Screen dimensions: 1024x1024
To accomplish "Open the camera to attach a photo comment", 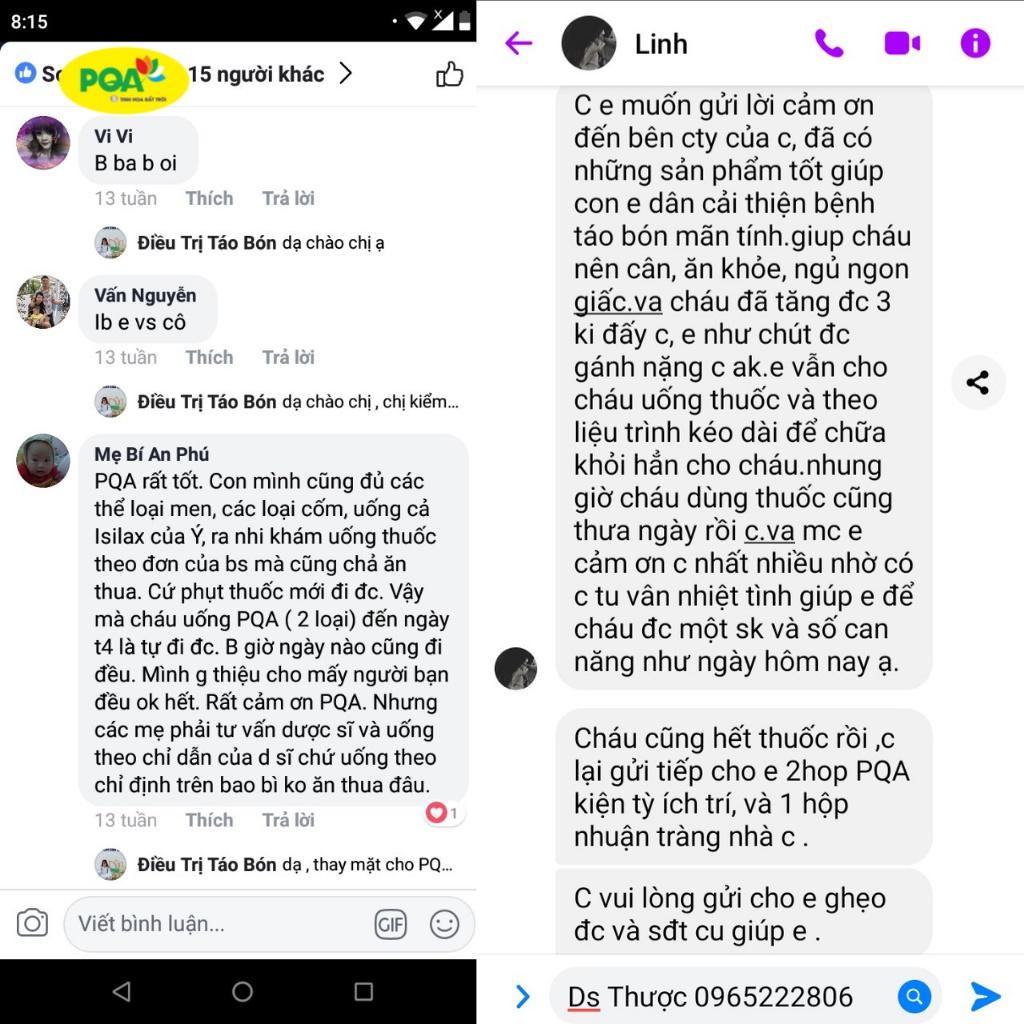I will pos(32,923).
